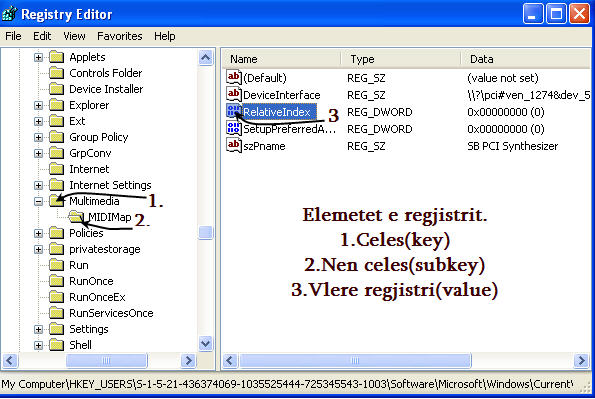Expand the Shell key
The height and width of the screenshot is (399, 595).
38,345
